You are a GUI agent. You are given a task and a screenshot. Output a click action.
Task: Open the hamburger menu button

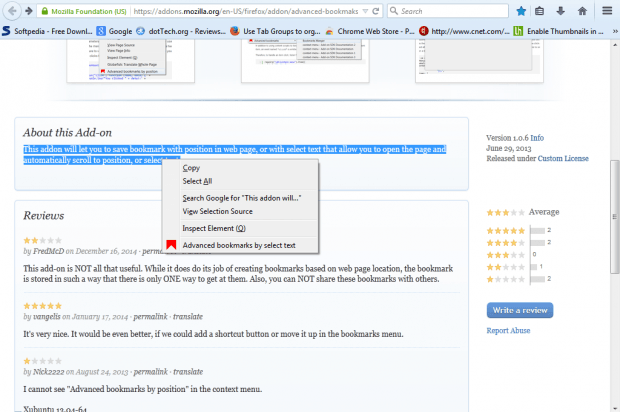607,11
